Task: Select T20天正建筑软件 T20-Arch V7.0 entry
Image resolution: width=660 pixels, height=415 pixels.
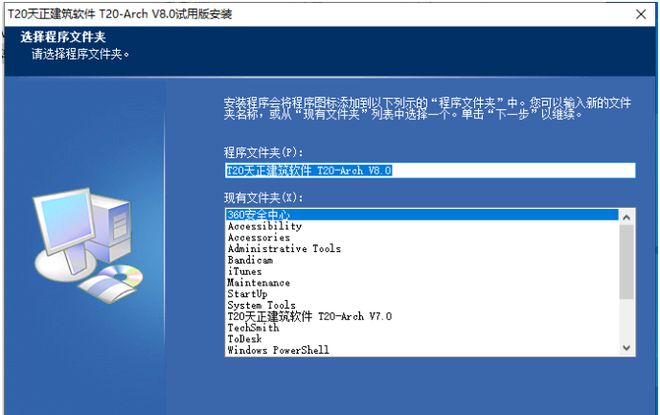Action: pos(422,317)
